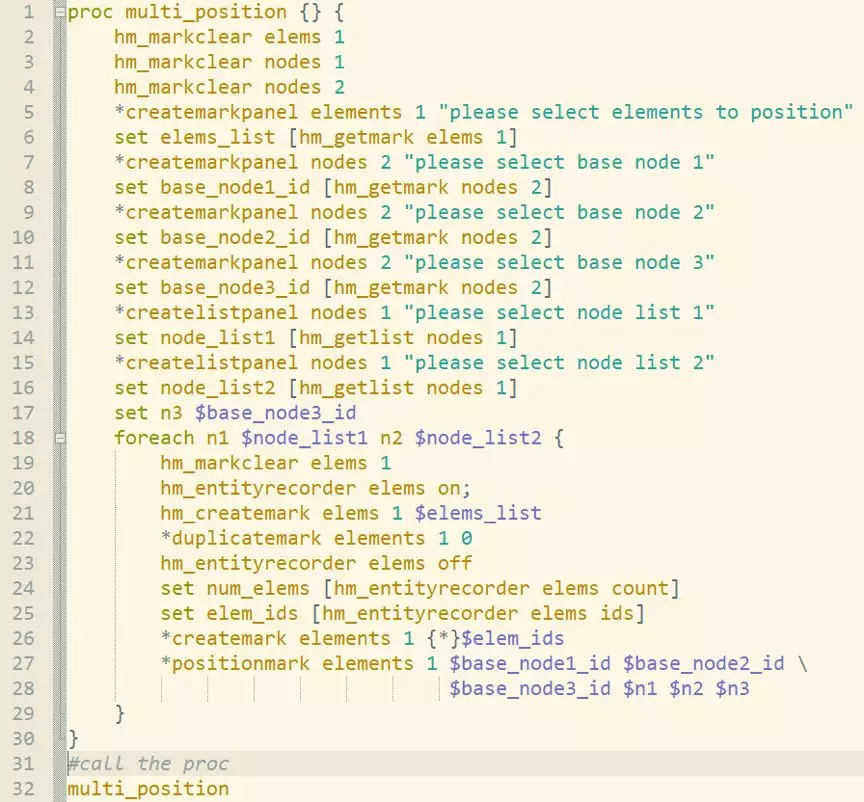Collapse the proc multi_position fold marker
Viewport: 864px width, 802px height.
point(60,13)
